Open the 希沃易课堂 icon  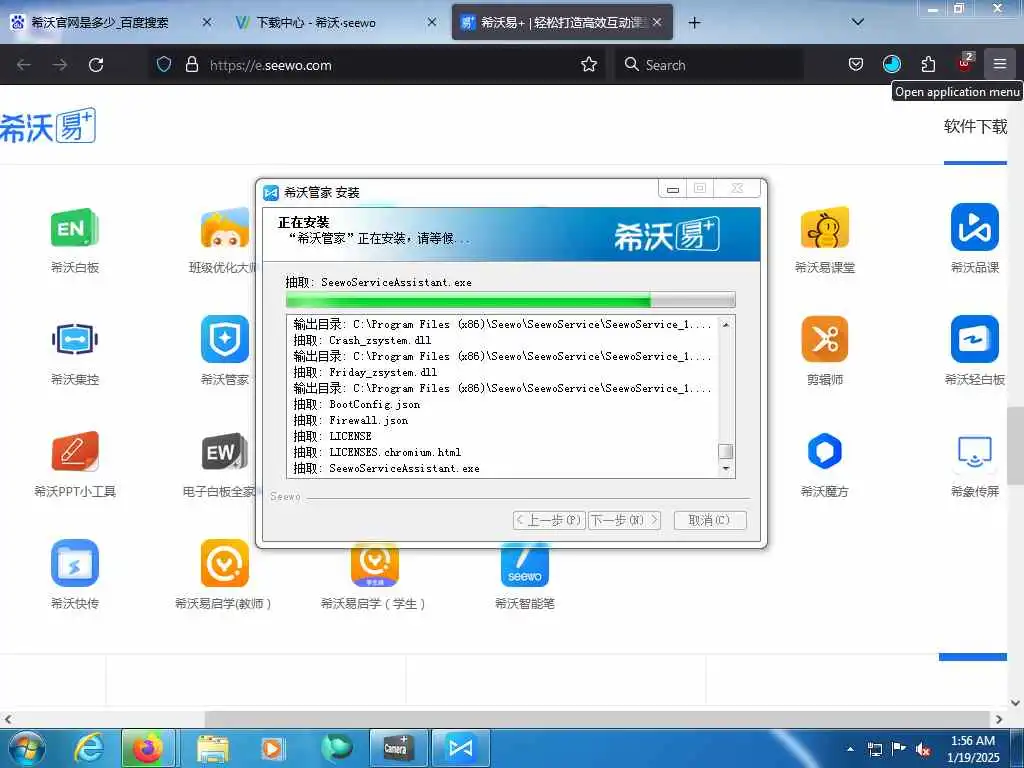pyautogui.click(x=825, y=227)
